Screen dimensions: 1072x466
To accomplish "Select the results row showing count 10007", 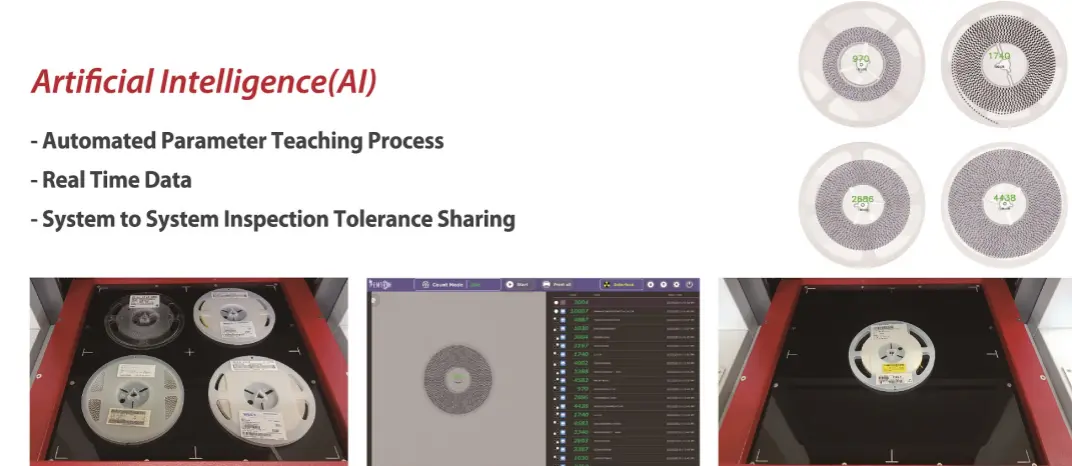I will [620, 311].
